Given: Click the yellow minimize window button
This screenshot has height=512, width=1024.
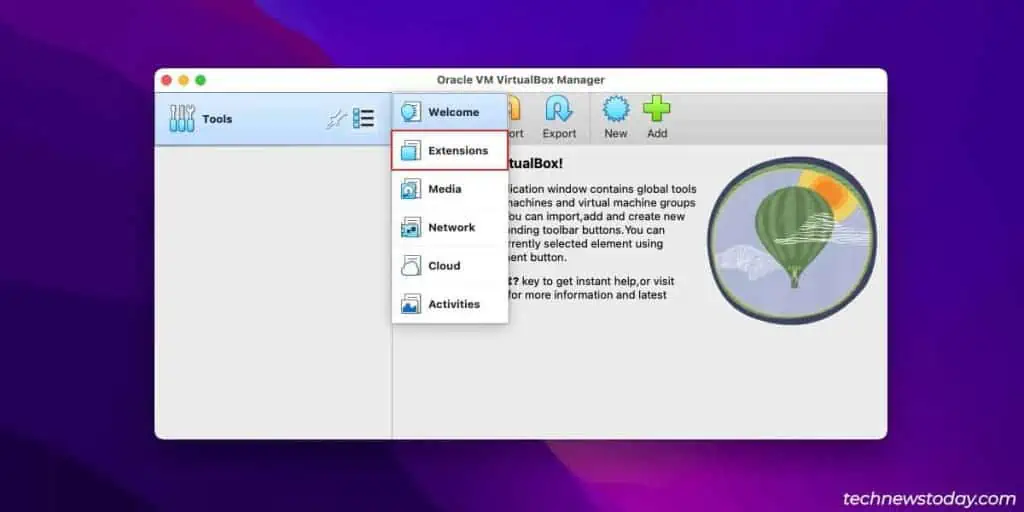Looking at the screenshot, I should pyautogui.click(x=184, y=80).
